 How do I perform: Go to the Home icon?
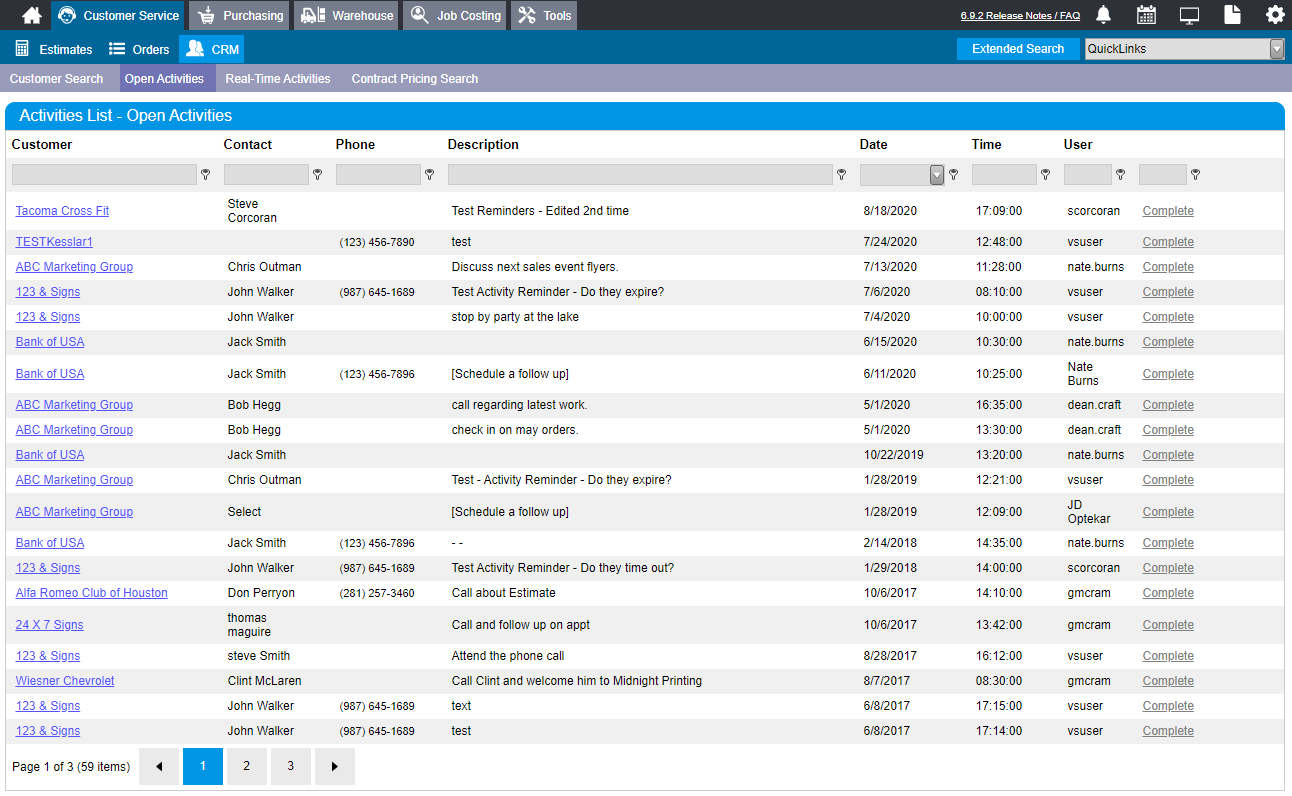click(32, 15)
